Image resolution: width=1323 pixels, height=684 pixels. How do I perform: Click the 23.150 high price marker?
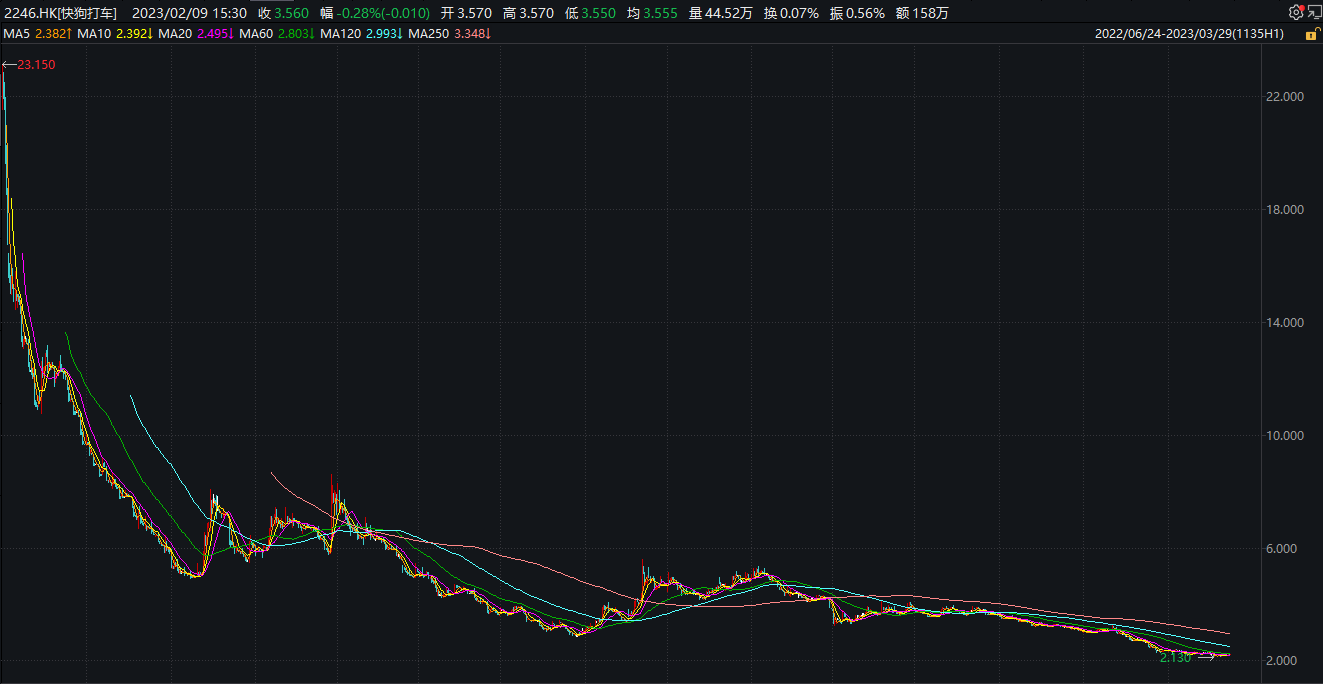(34, 64)
